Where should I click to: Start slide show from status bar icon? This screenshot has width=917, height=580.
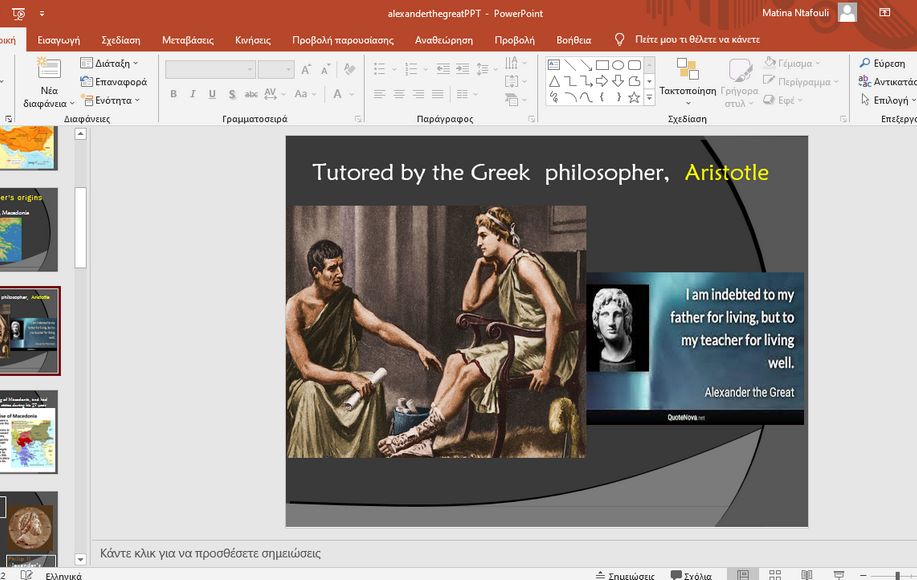tap(839, 575)
